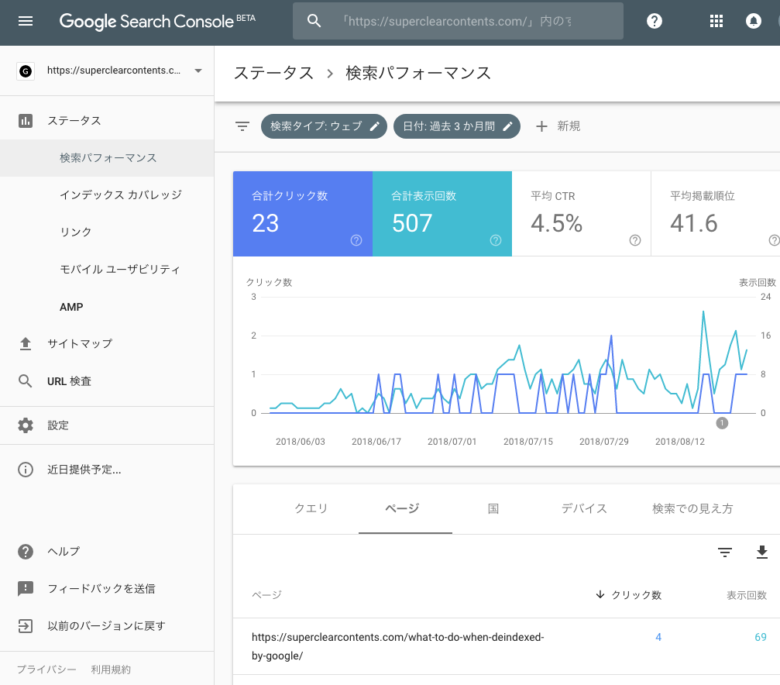Open the 日付: 過去 3 か月間 date filter

click(458, 126)
